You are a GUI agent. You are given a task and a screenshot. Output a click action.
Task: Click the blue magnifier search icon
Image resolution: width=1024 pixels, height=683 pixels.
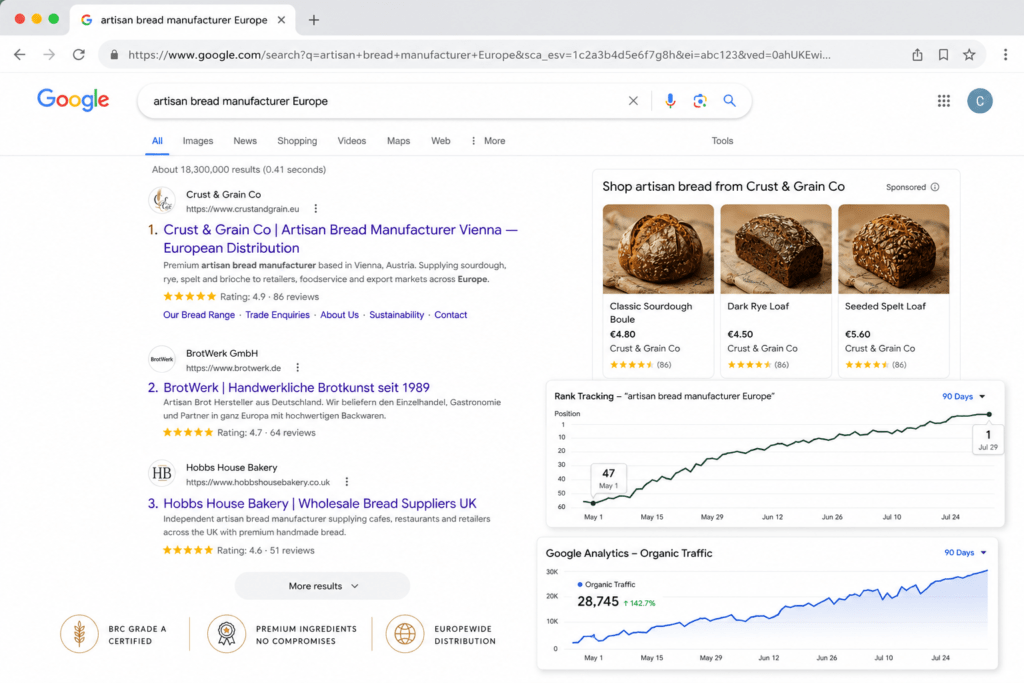tap(729, 101)
